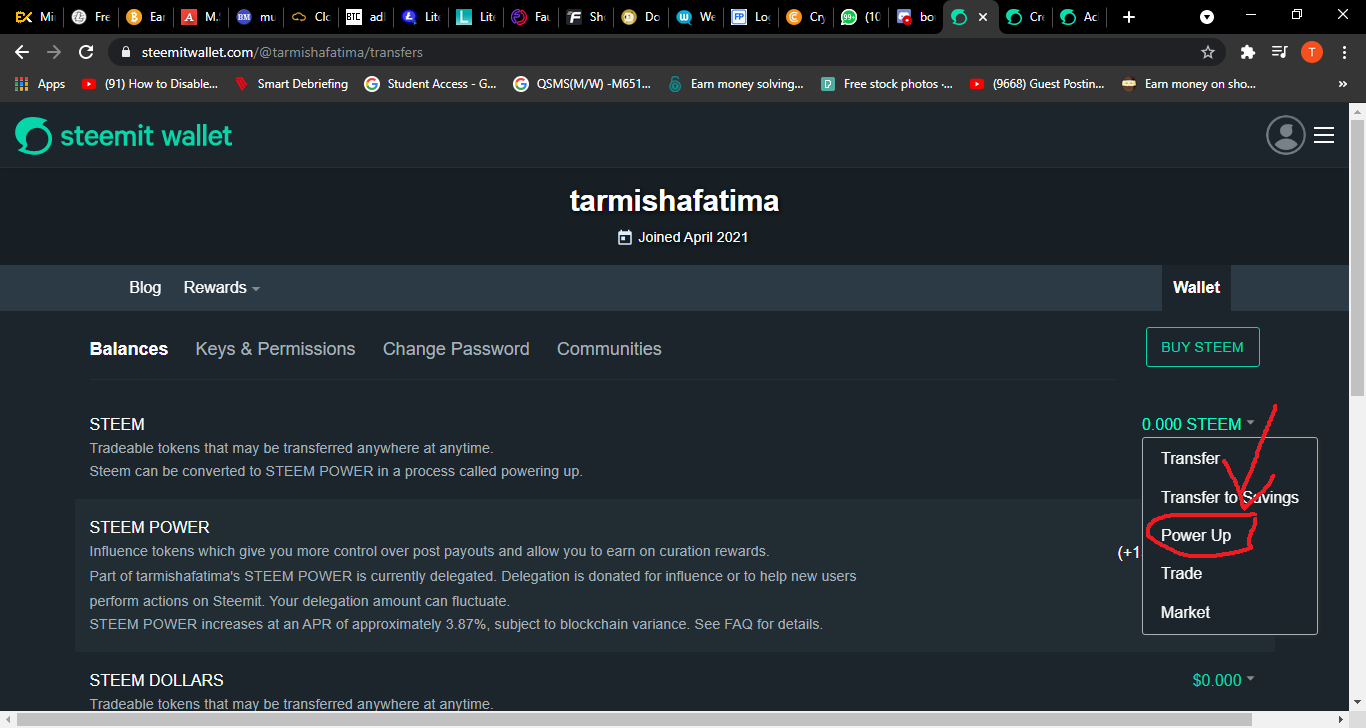Switch to the Bitcoin 'Ea' tab
Viewport: 1366px width, 728px height.
[x=146, y=17]
